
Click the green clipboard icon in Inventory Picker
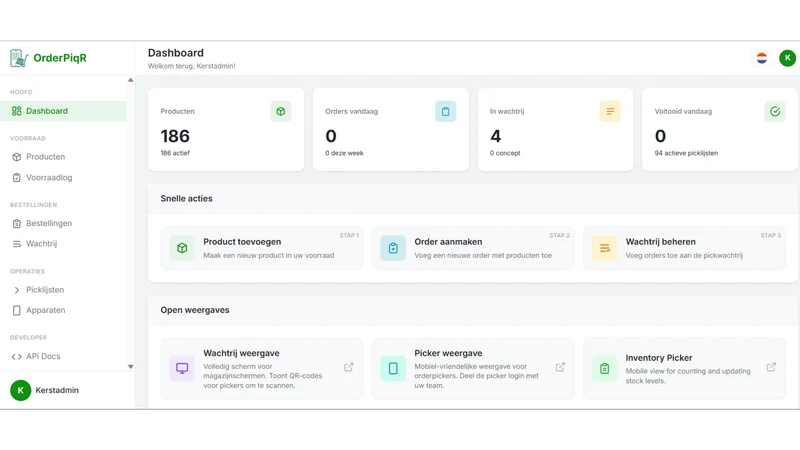[x=605, y=368]
